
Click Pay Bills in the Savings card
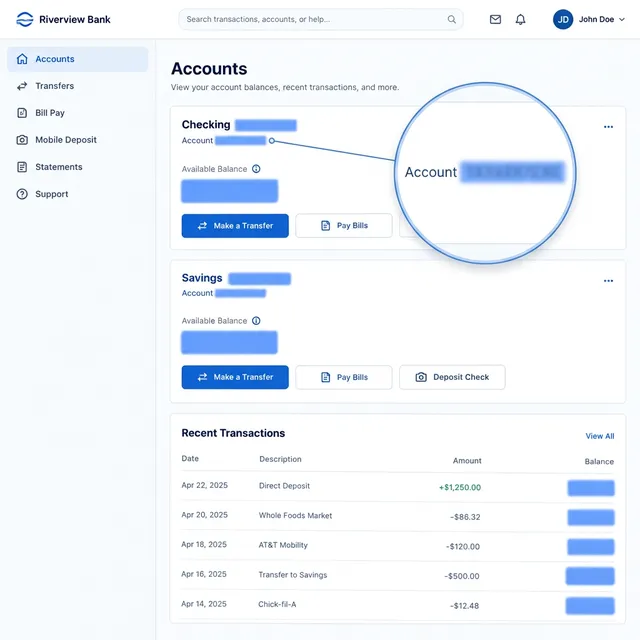click(344, 377)
